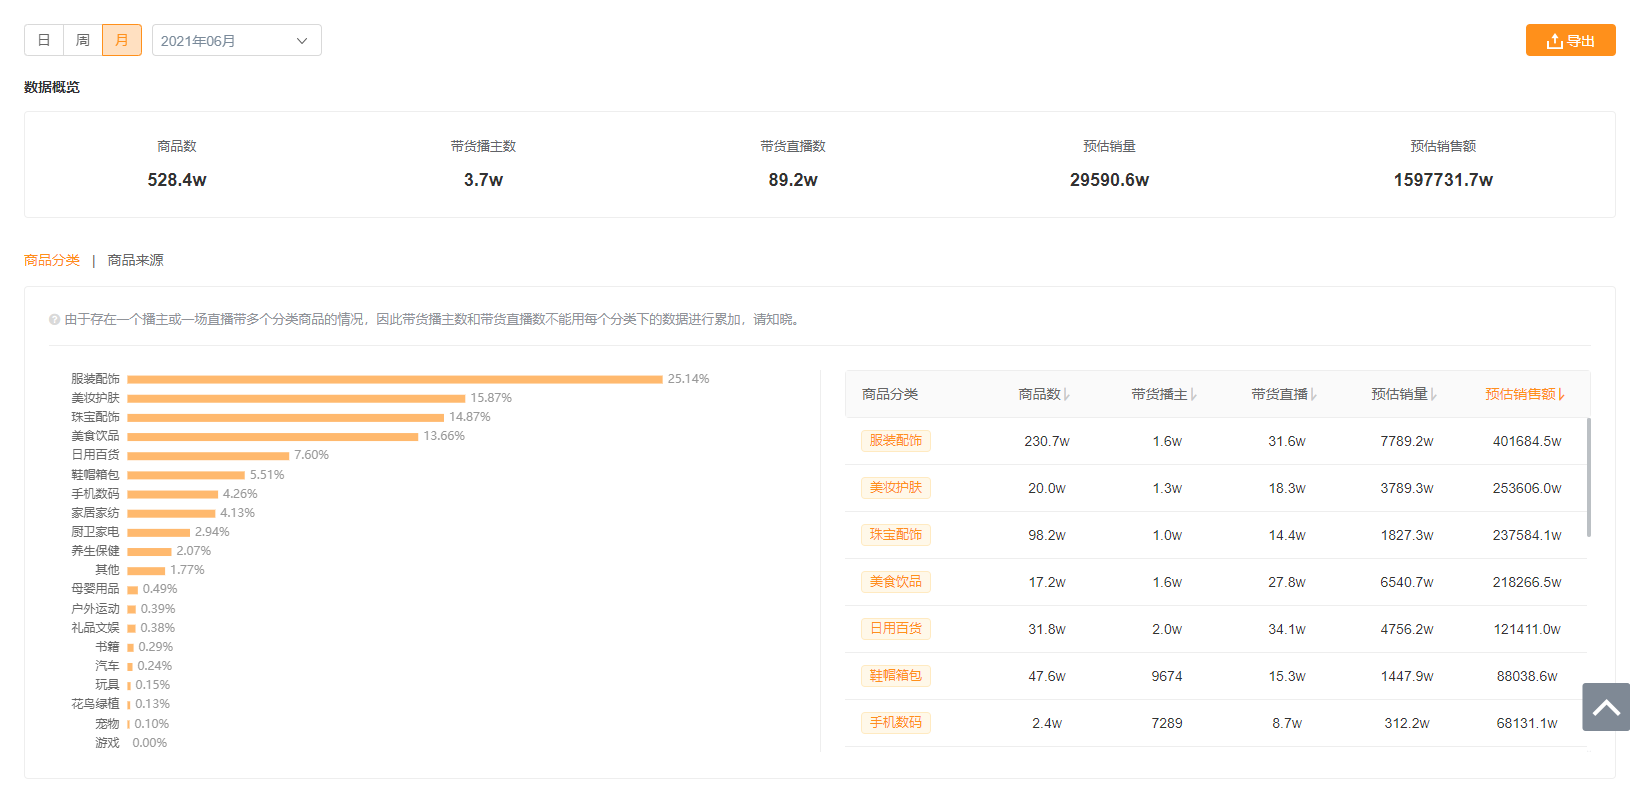Image resolution: width=1639 pixels, height=789 pixels.
Task: Click the 带货直播数 value 89.2w
Action: (x=793, y=180)
